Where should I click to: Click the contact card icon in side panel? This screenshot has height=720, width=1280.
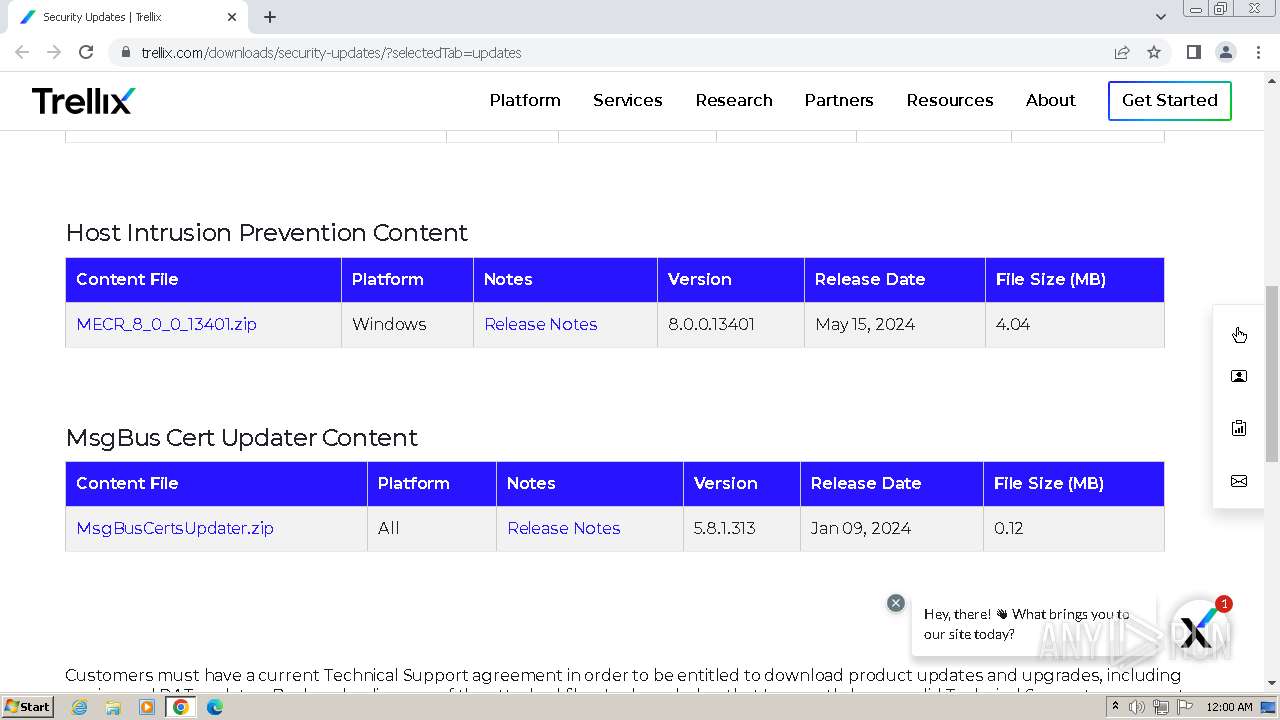tap(1239, 376)
